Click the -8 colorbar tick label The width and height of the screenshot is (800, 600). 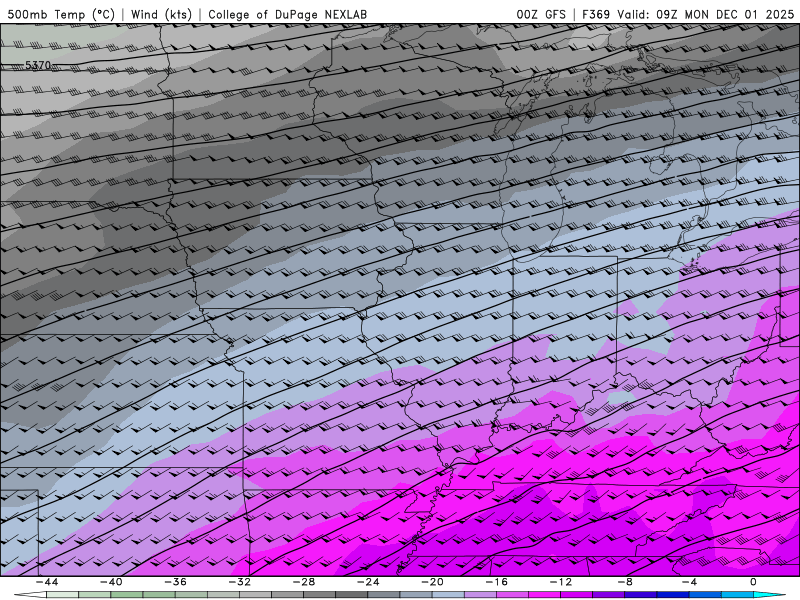click(x=625, y=582)
